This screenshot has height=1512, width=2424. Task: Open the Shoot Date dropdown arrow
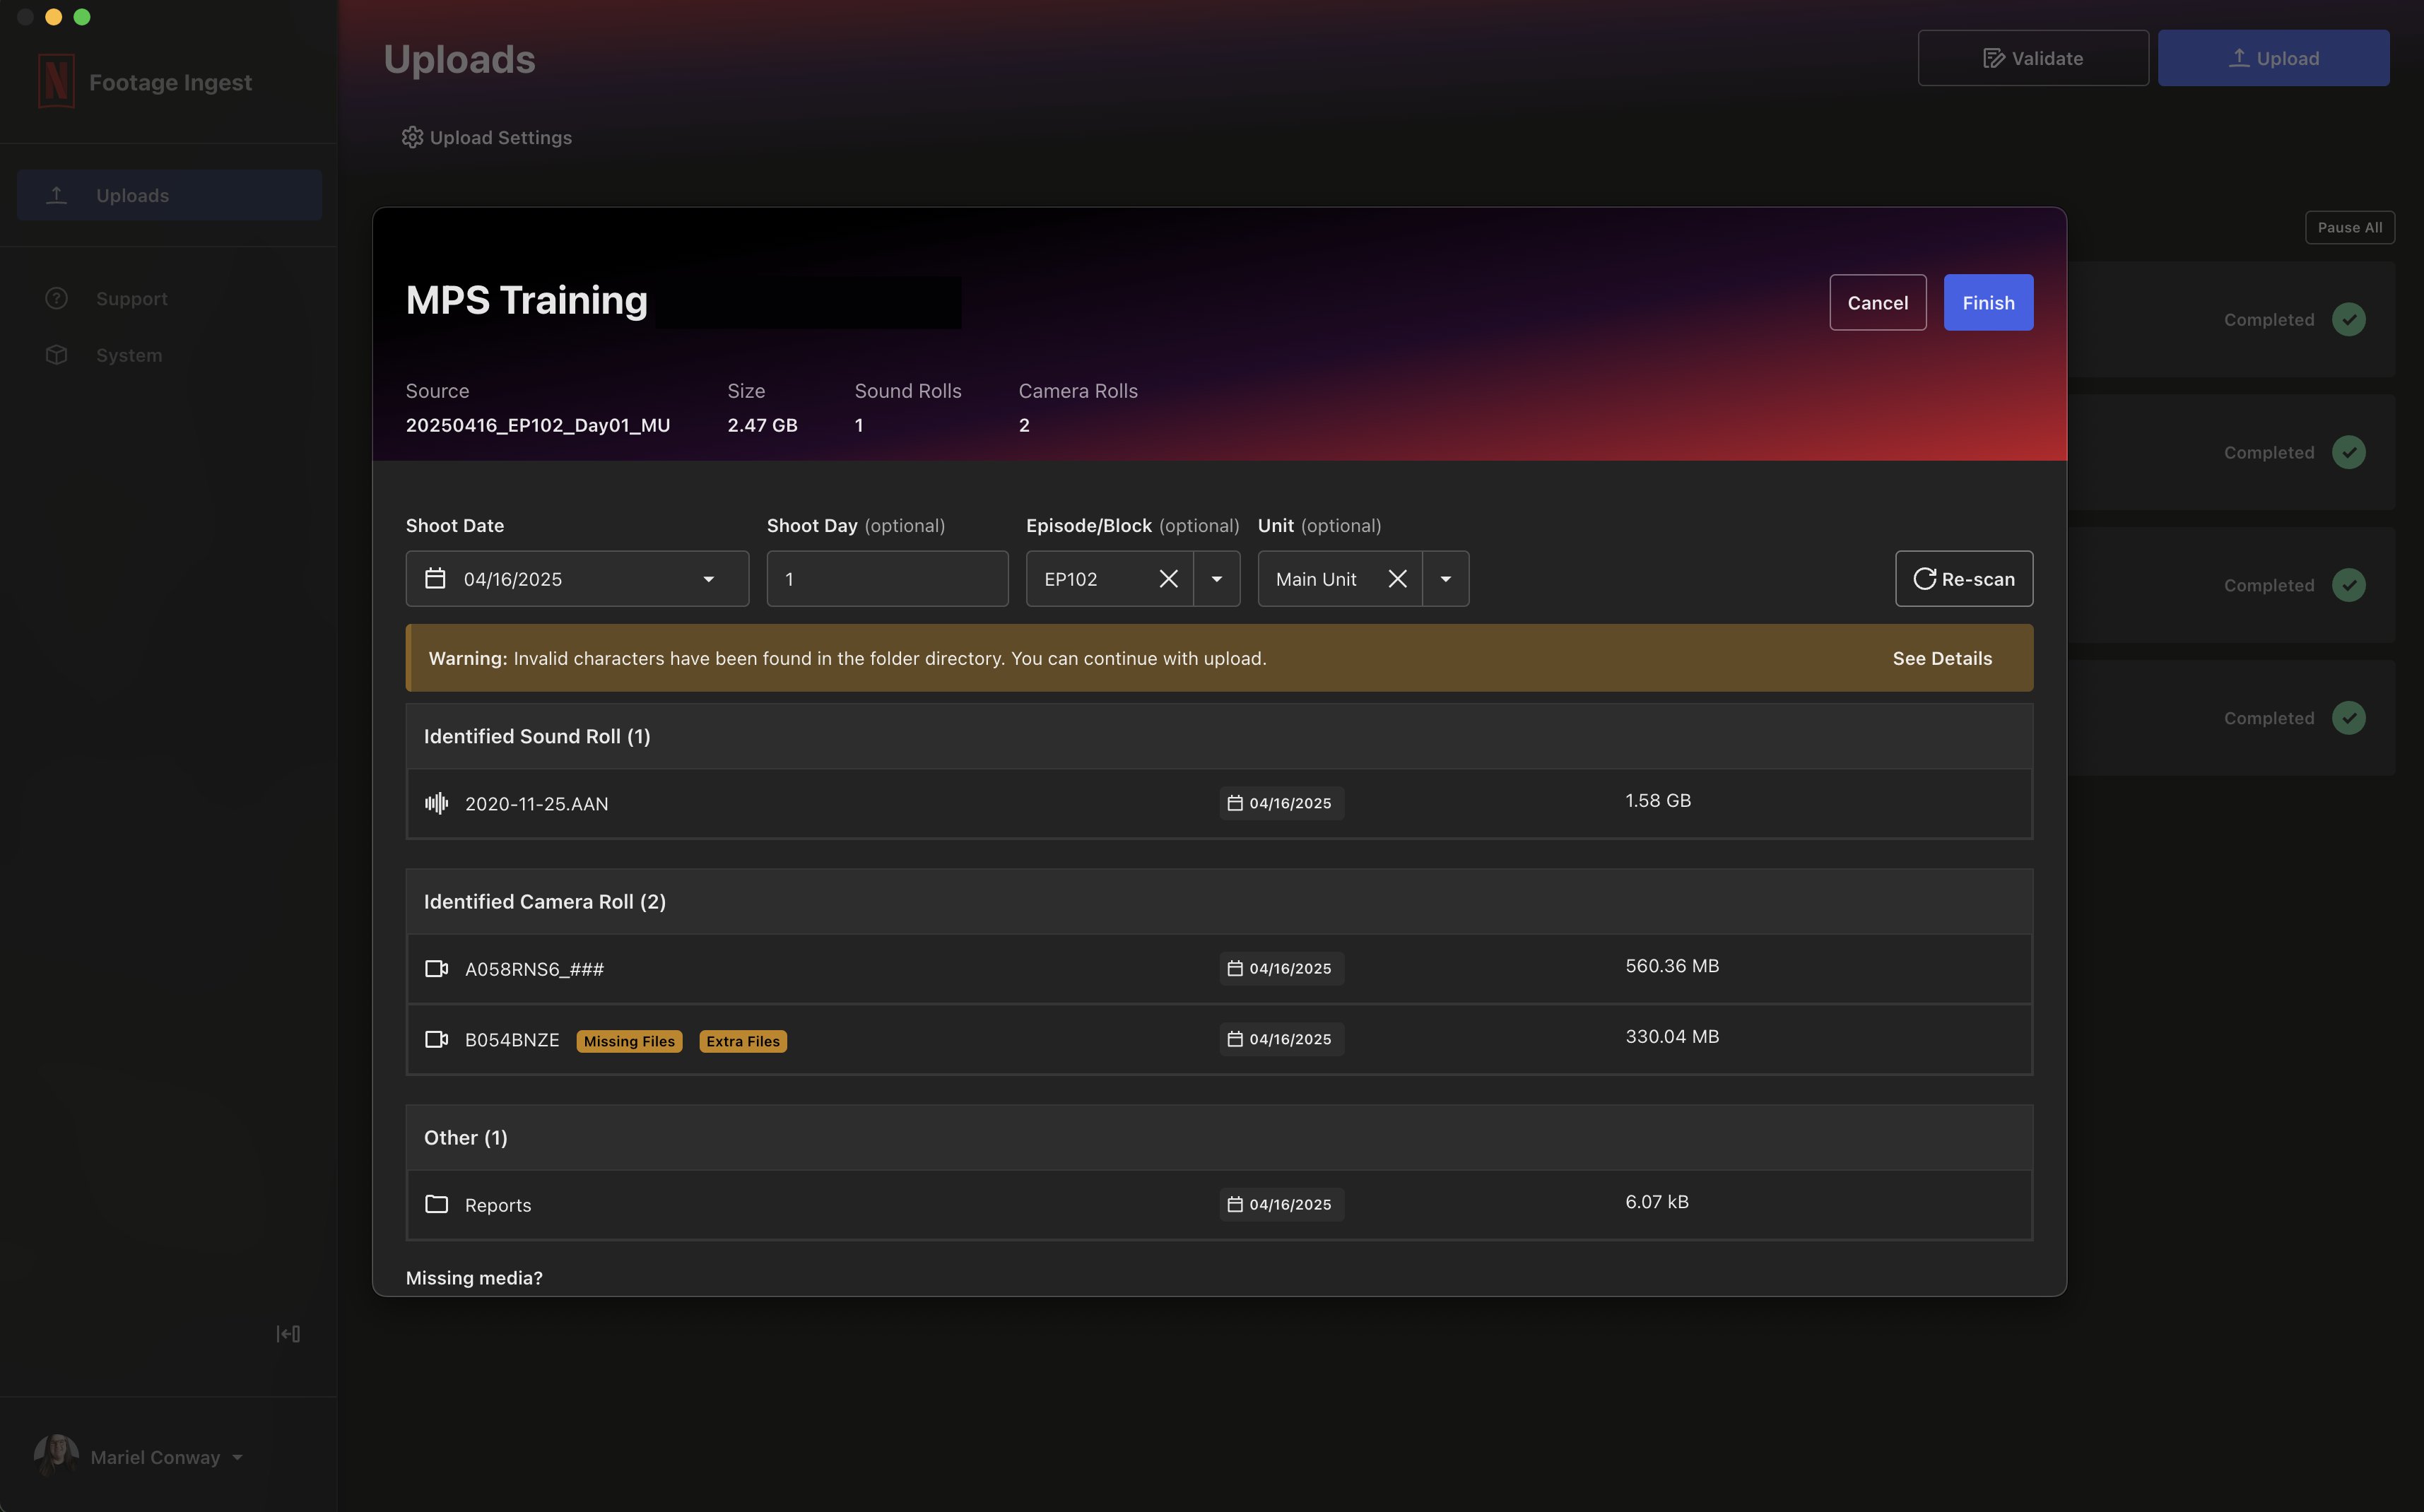[708, 579]
